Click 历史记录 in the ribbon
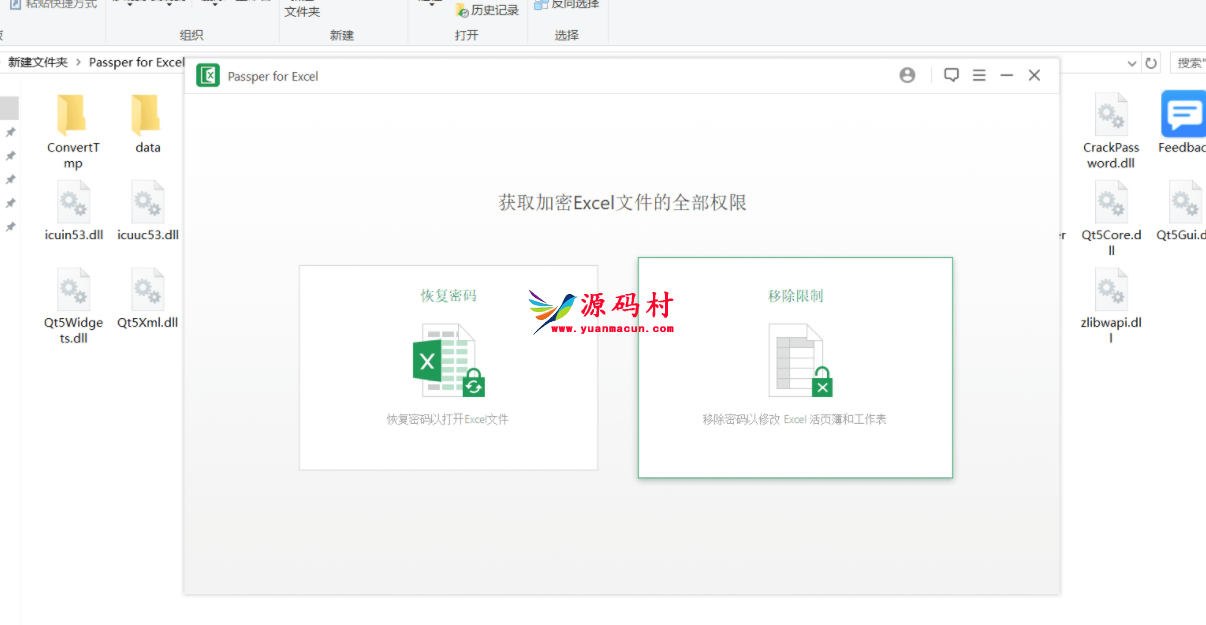This screenshot has height=625, width=1206. (487, 10)
